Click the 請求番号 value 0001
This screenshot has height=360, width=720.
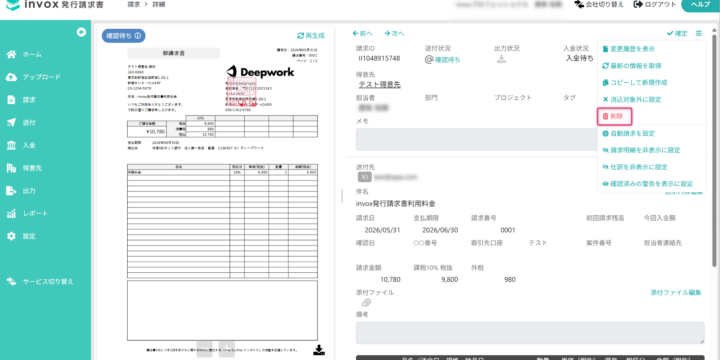point(508,230)
